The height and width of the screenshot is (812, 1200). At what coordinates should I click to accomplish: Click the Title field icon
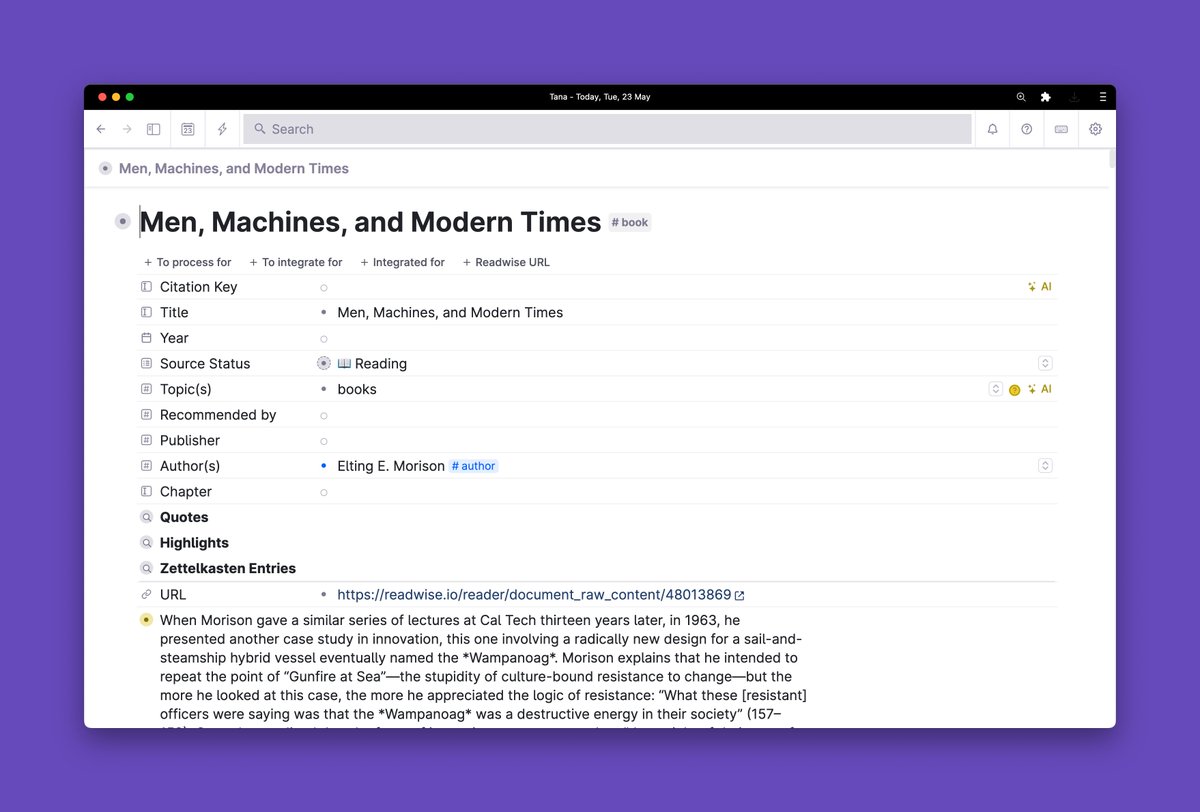click(x=146, y=313)
